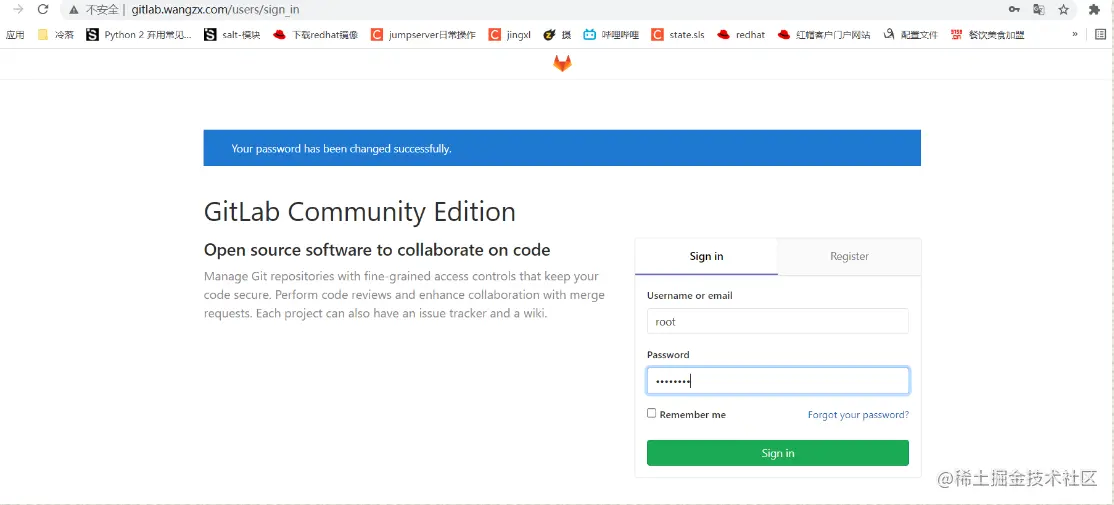
Task: Switch to the Register tab
Action: coord(849,256)
